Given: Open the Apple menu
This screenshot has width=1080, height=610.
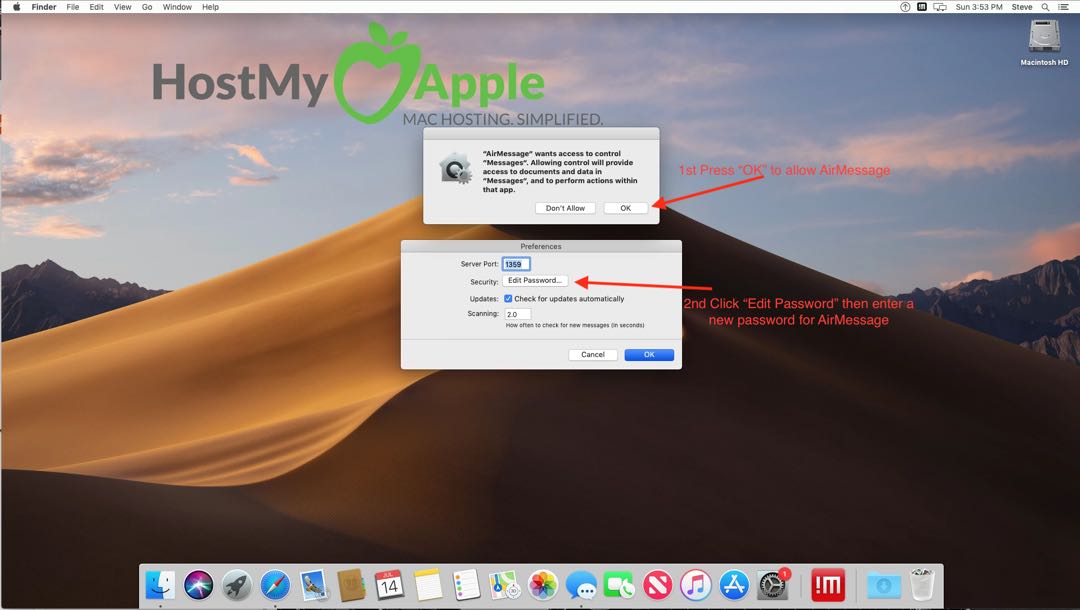Looking at the screenshot, I should click(17, 7).
